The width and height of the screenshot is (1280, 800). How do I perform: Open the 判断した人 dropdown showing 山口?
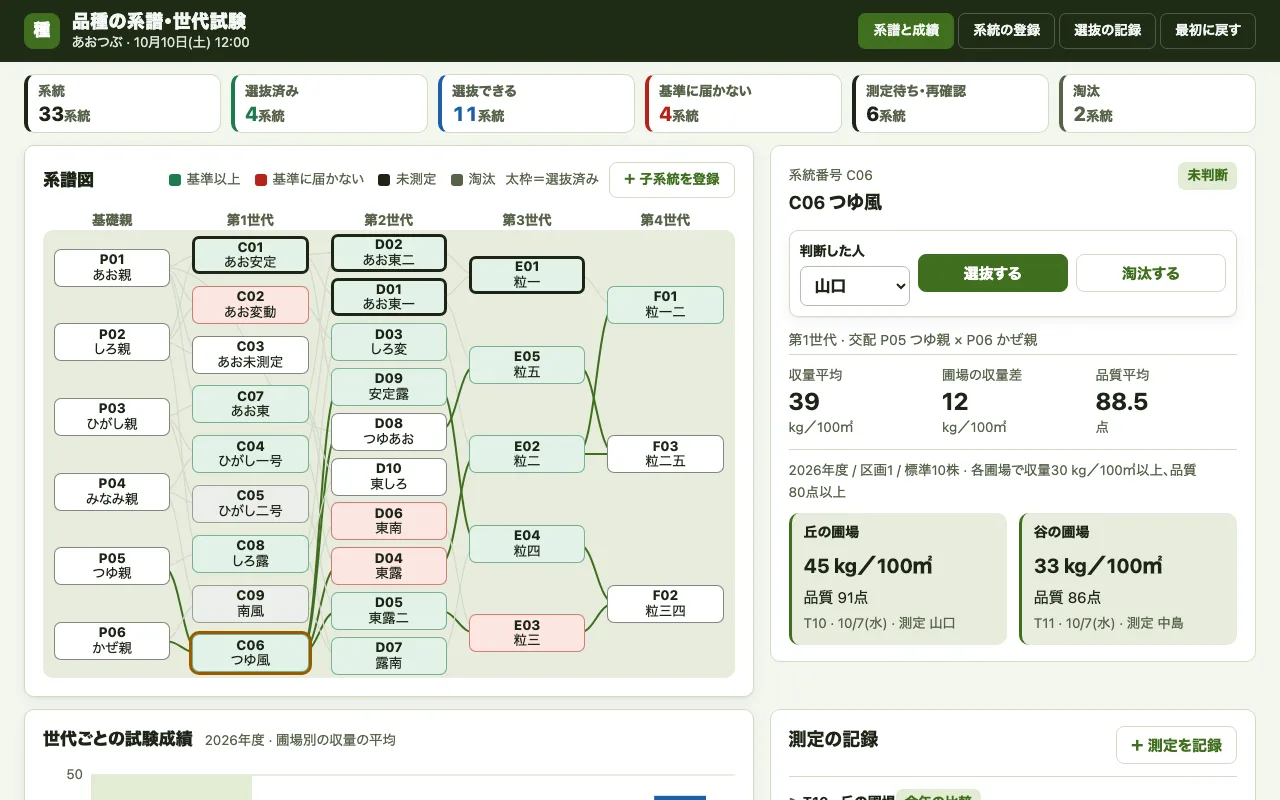[x=855, y=286]
